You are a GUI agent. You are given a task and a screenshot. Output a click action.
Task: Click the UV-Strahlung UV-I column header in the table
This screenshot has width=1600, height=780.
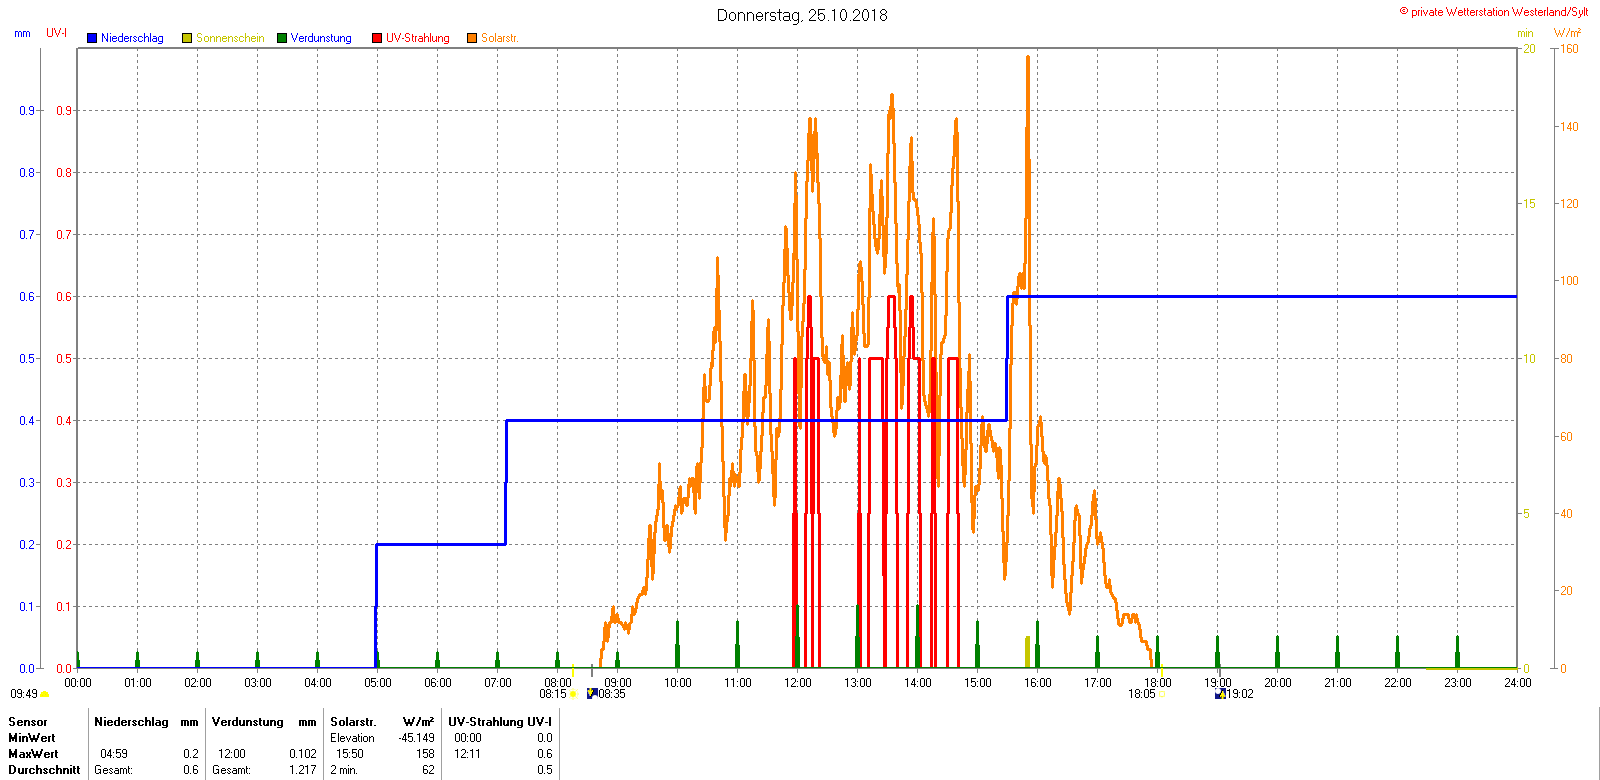click(x=500, y=722)
